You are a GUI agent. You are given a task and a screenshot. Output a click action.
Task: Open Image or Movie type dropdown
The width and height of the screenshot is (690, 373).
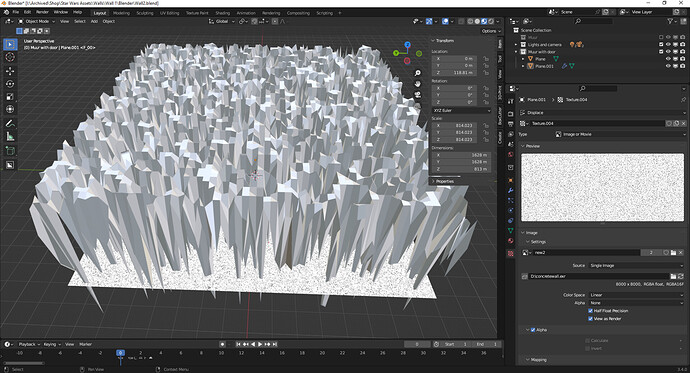pos(620,134)
